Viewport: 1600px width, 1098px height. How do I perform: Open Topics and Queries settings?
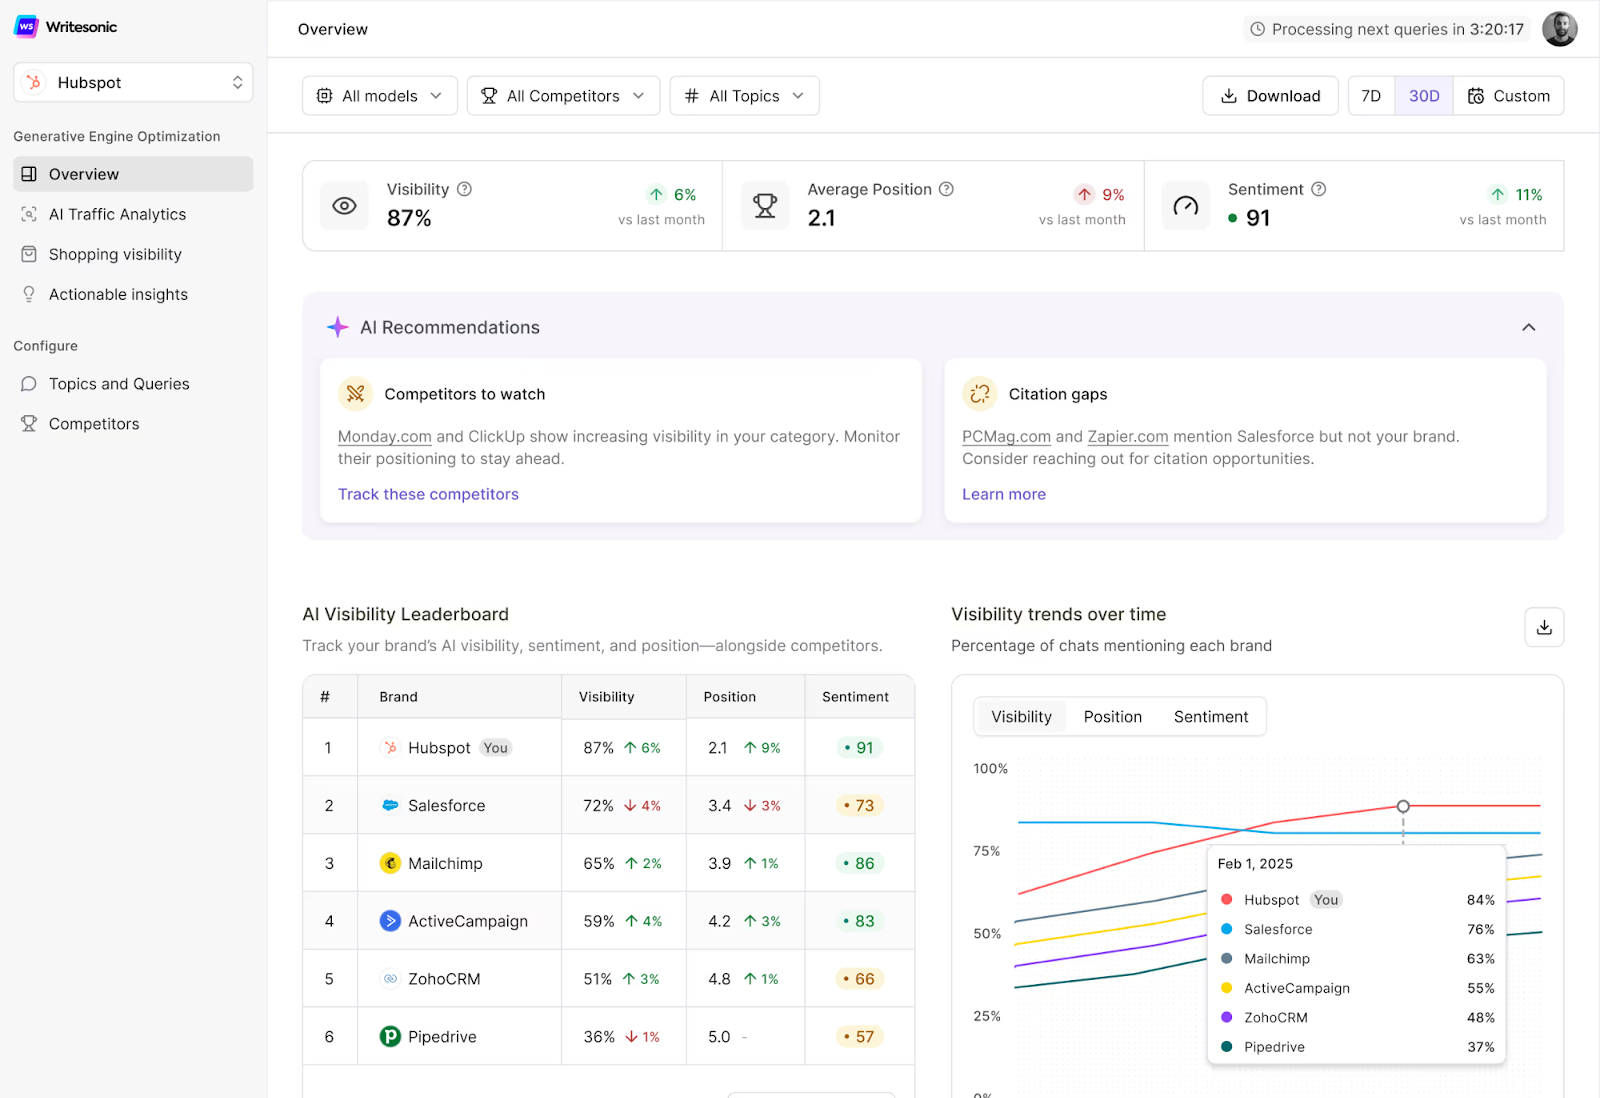[118, 383]
